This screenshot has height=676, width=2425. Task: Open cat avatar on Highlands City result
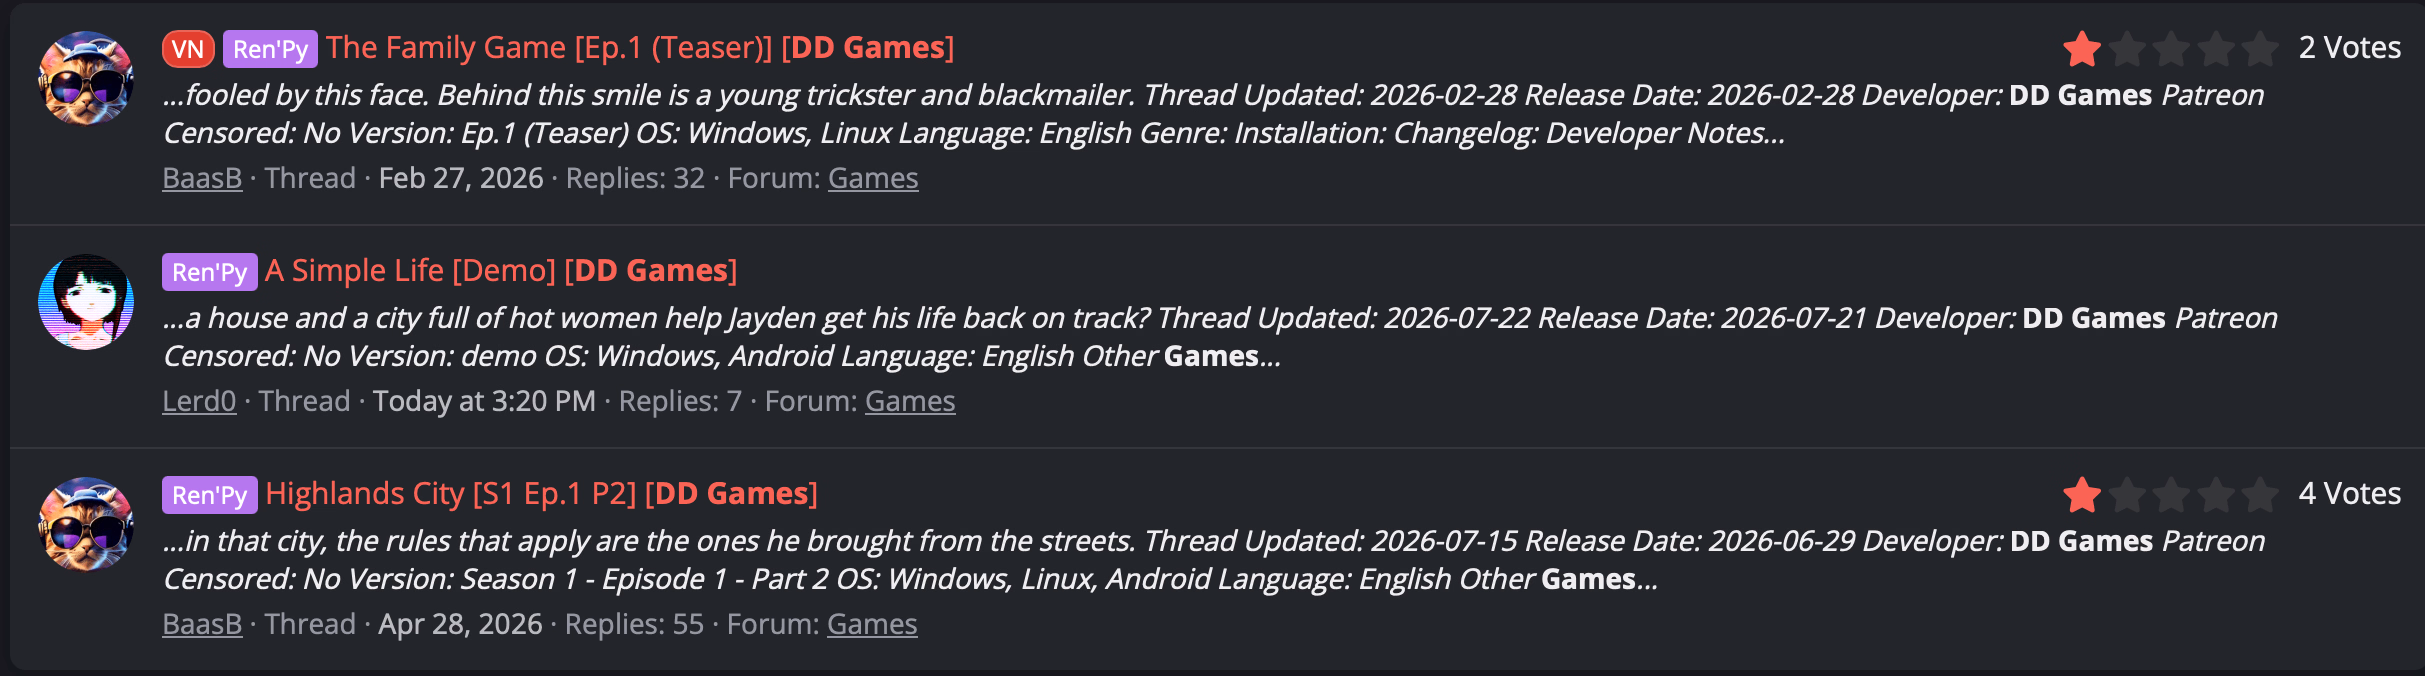86,524
